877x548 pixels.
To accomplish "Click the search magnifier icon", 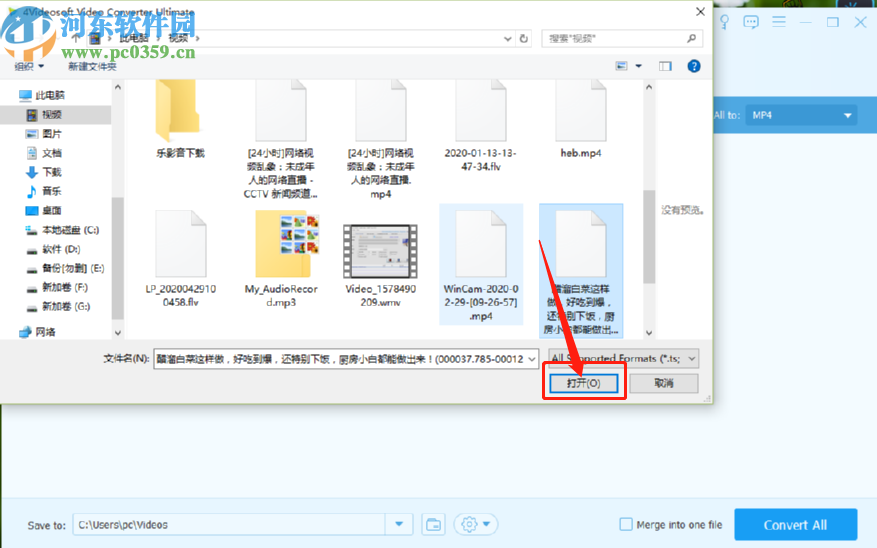I will point(691,39).
